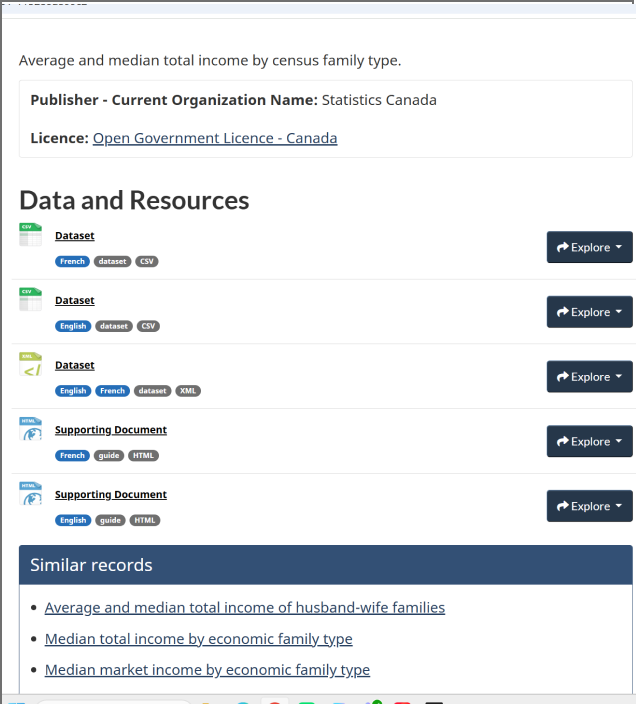Click the Data and Resources heading

click(134, 200)
